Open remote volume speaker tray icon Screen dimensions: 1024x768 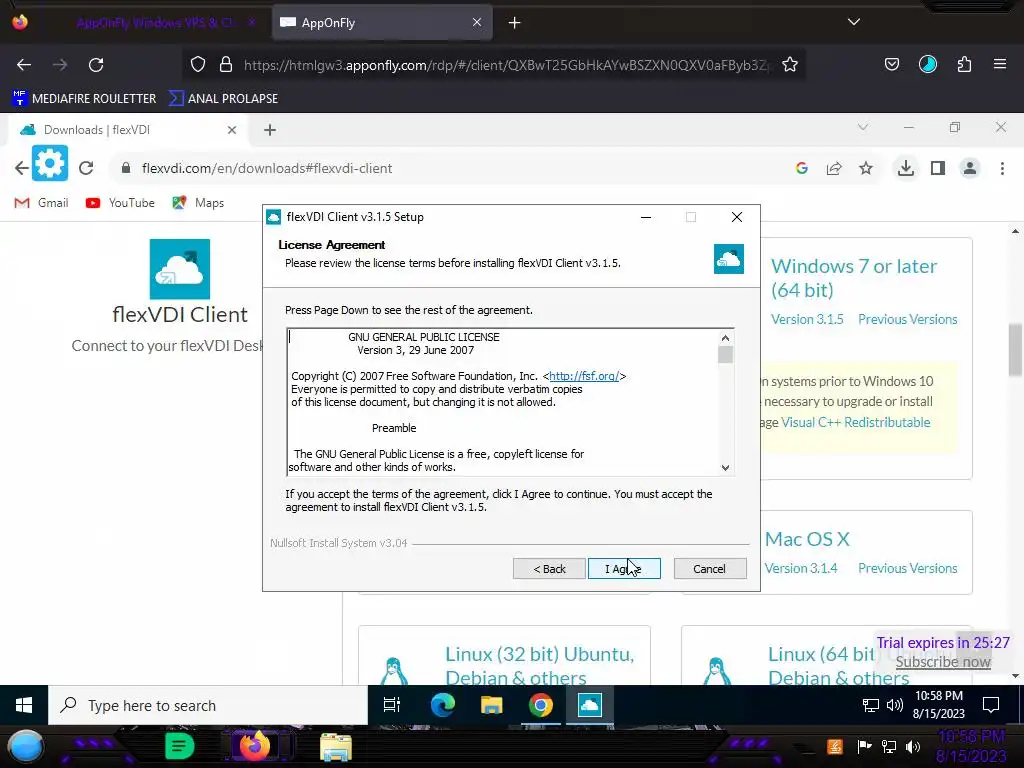pos(895,705)
